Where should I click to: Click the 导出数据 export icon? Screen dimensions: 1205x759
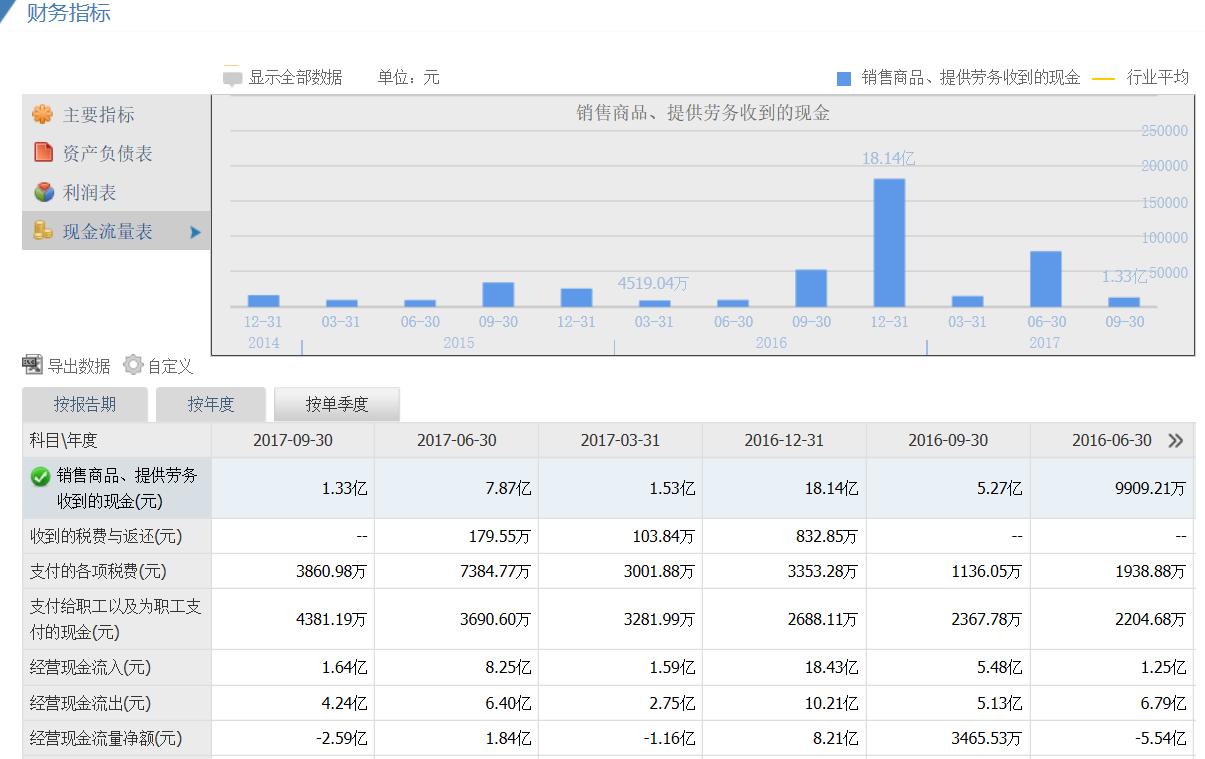click(32, 365)
